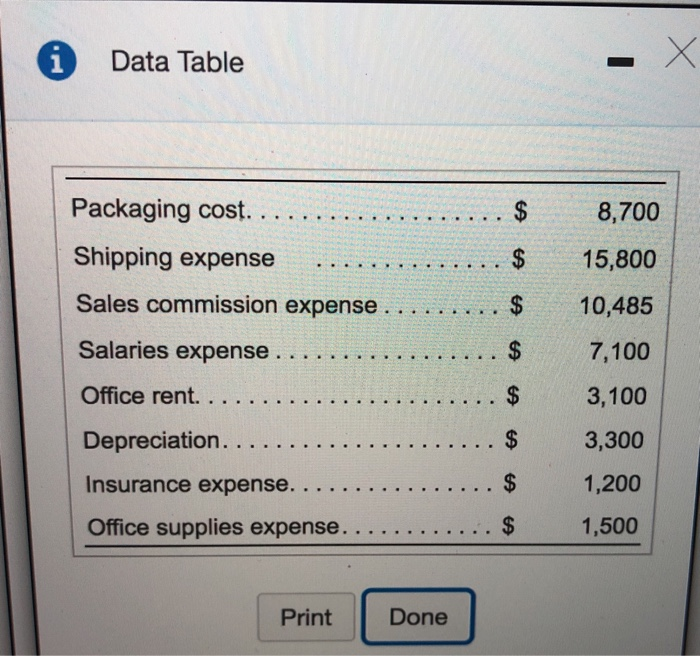Viewport: 700px width, 656px height.
Task: Click the 8,700 packaging cost value
Action: [628, 211]
